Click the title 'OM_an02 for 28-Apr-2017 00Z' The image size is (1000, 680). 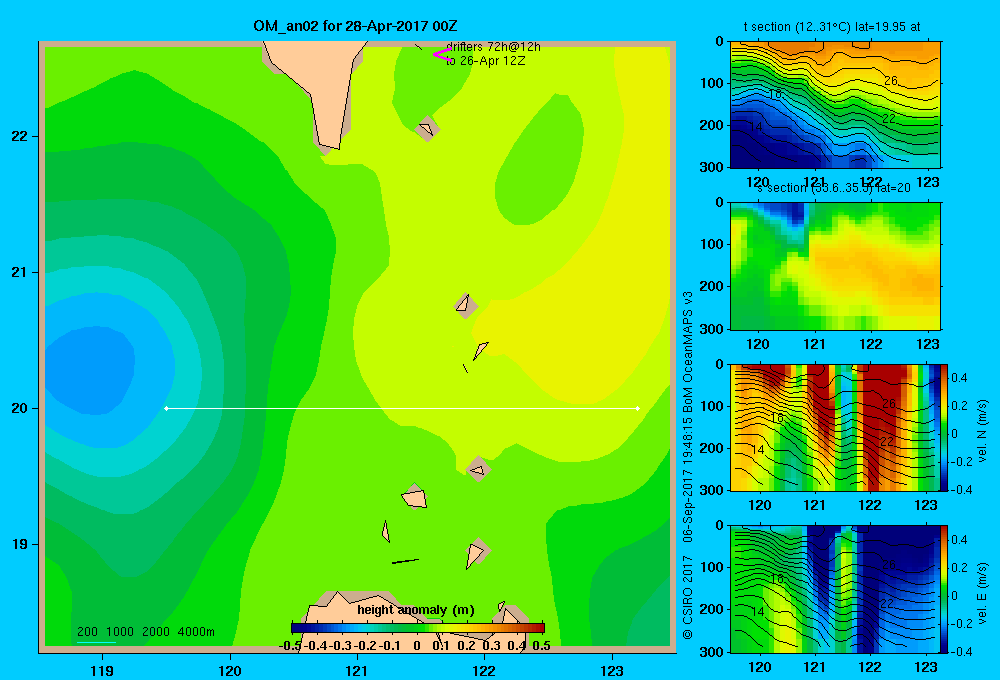point(355,26)
